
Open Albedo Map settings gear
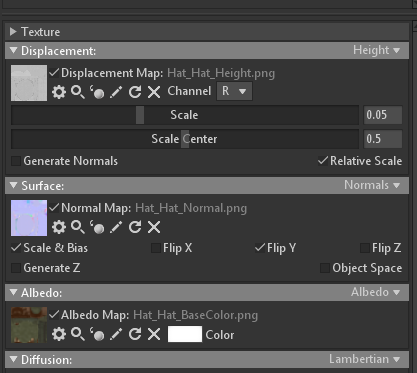pos(59,334)
